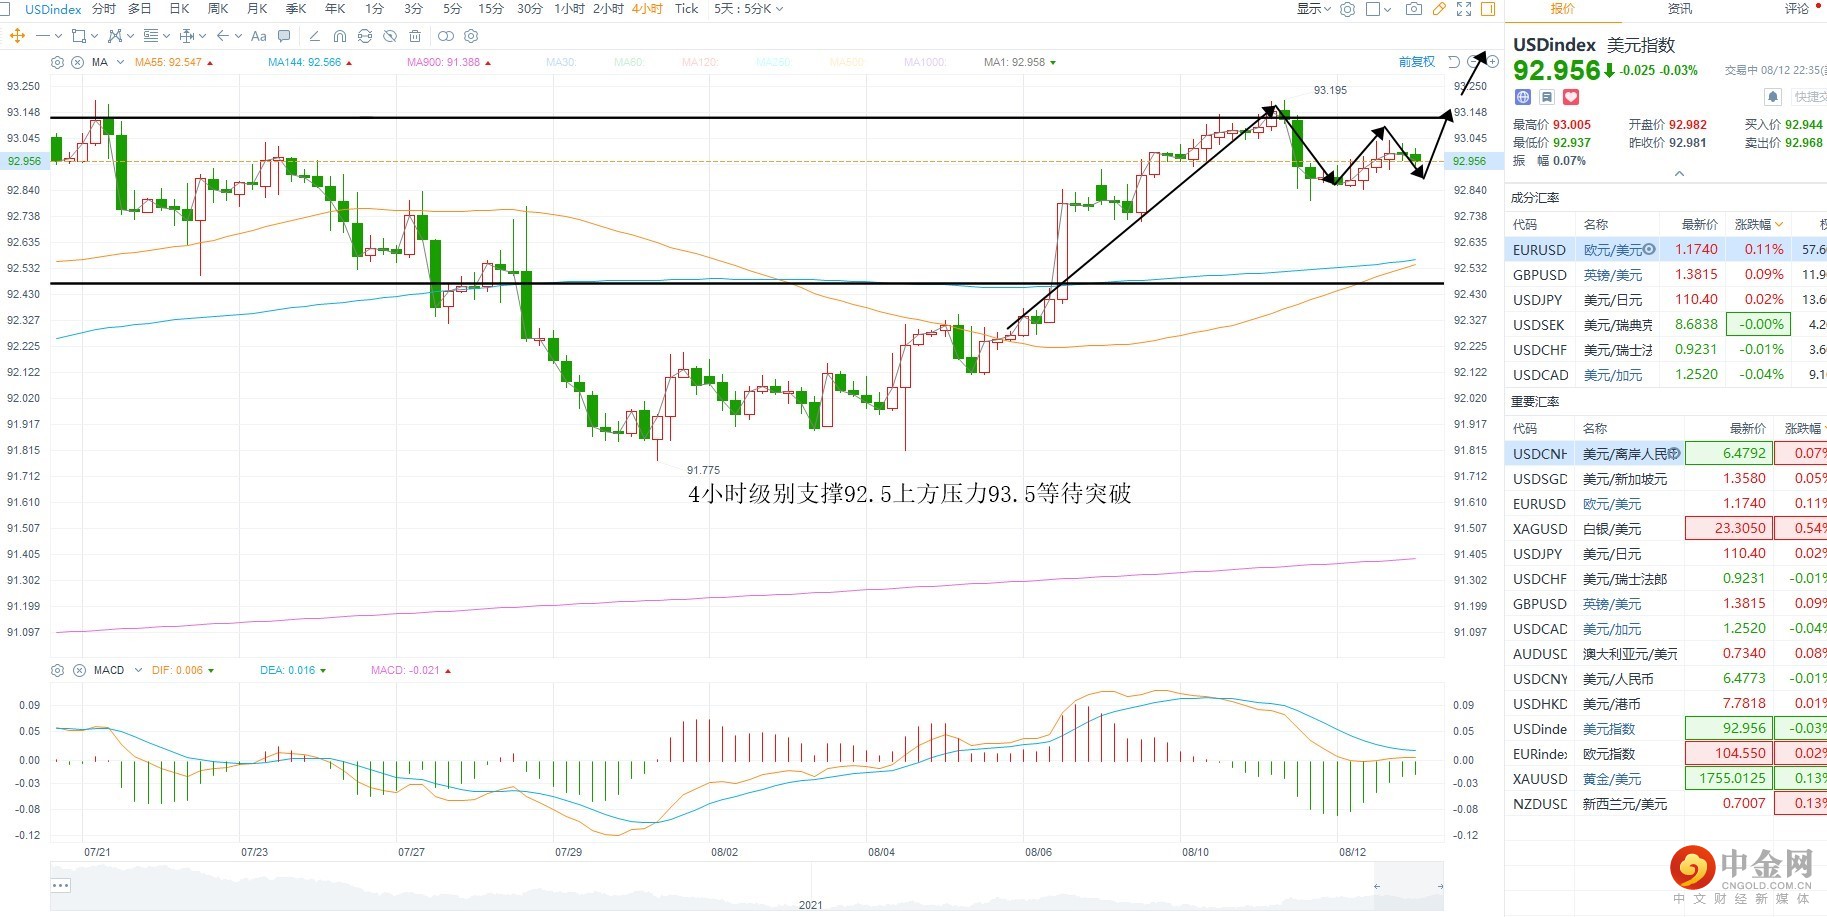This screenshot has width=1827, height=917.
Task: Open the globe icon under USDindex price
Action: point(1523,97)
